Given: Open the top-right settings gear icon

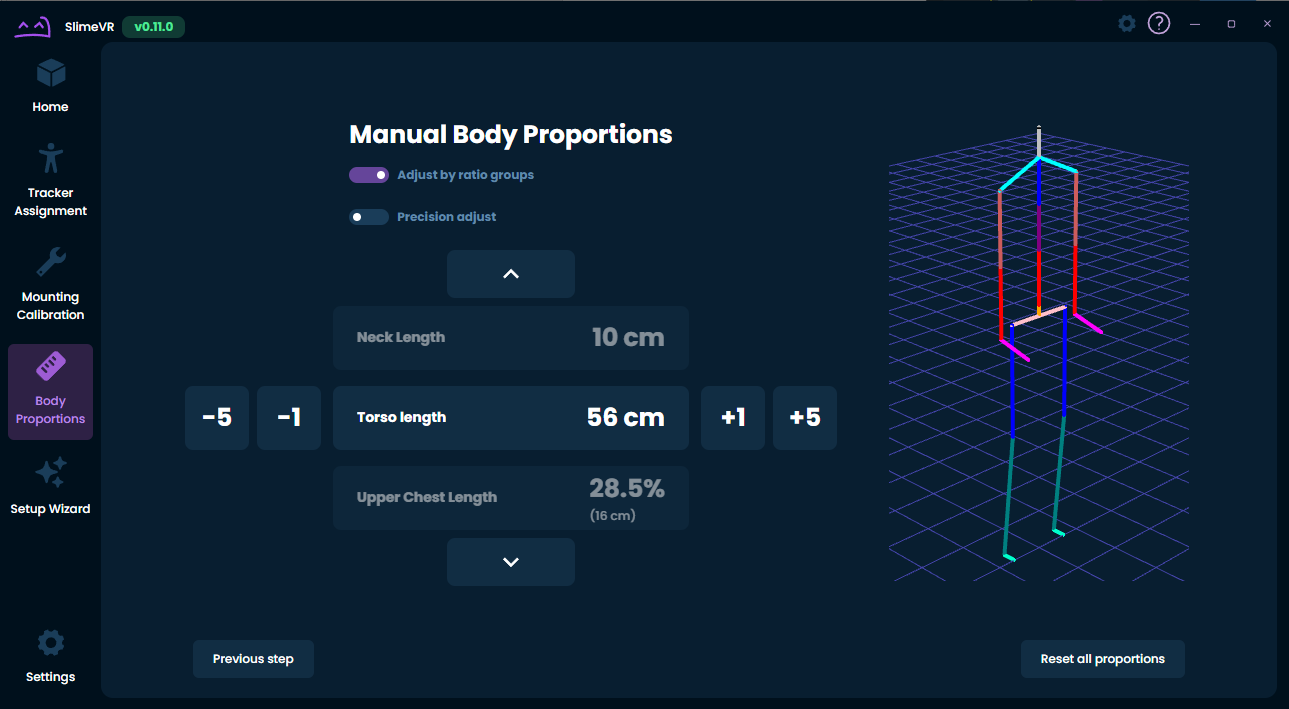Looking at the screenshot, I should click(1126, 23).
